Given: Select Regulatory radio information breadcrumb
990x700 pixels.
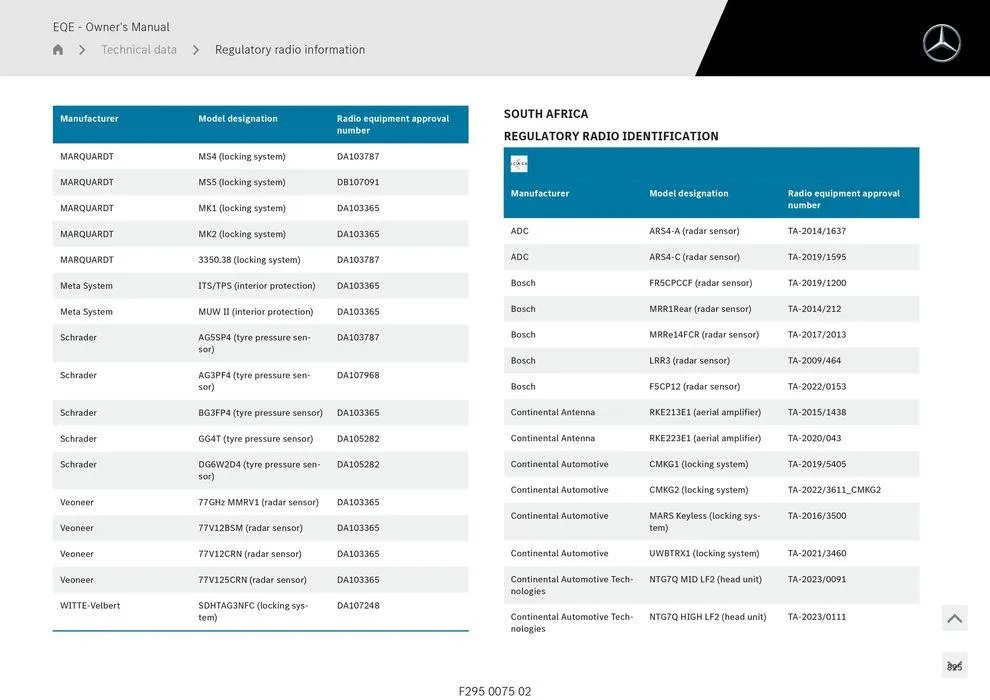Looking at the screenshot, I should (x=290, y=50).
